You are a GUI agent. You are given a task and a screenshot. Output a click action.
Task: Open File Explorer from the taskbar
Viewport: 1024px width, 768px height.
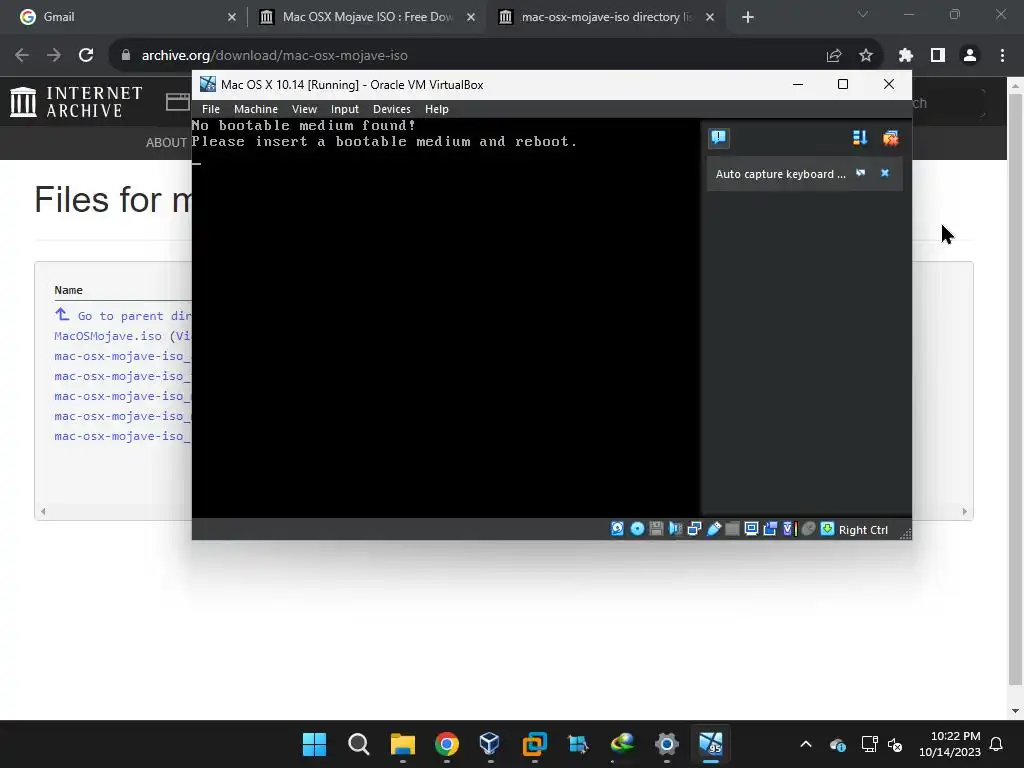point(403,744)
